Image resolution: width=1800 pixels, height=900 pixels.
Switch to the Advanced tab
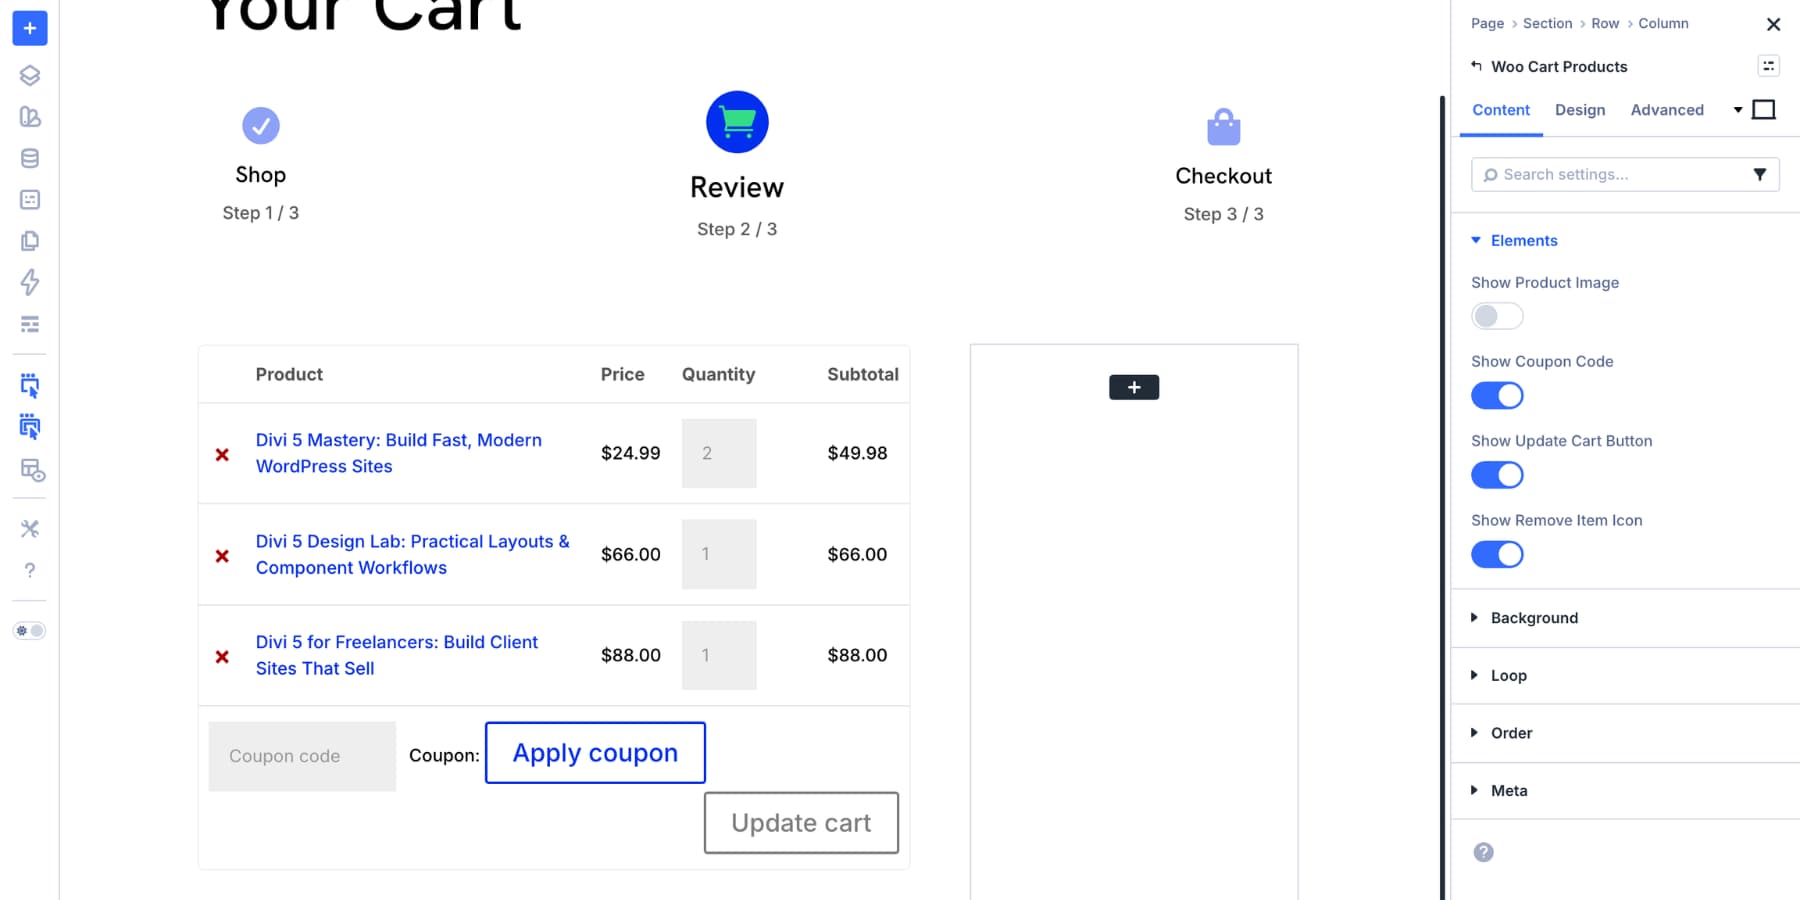click(1667, 110)
